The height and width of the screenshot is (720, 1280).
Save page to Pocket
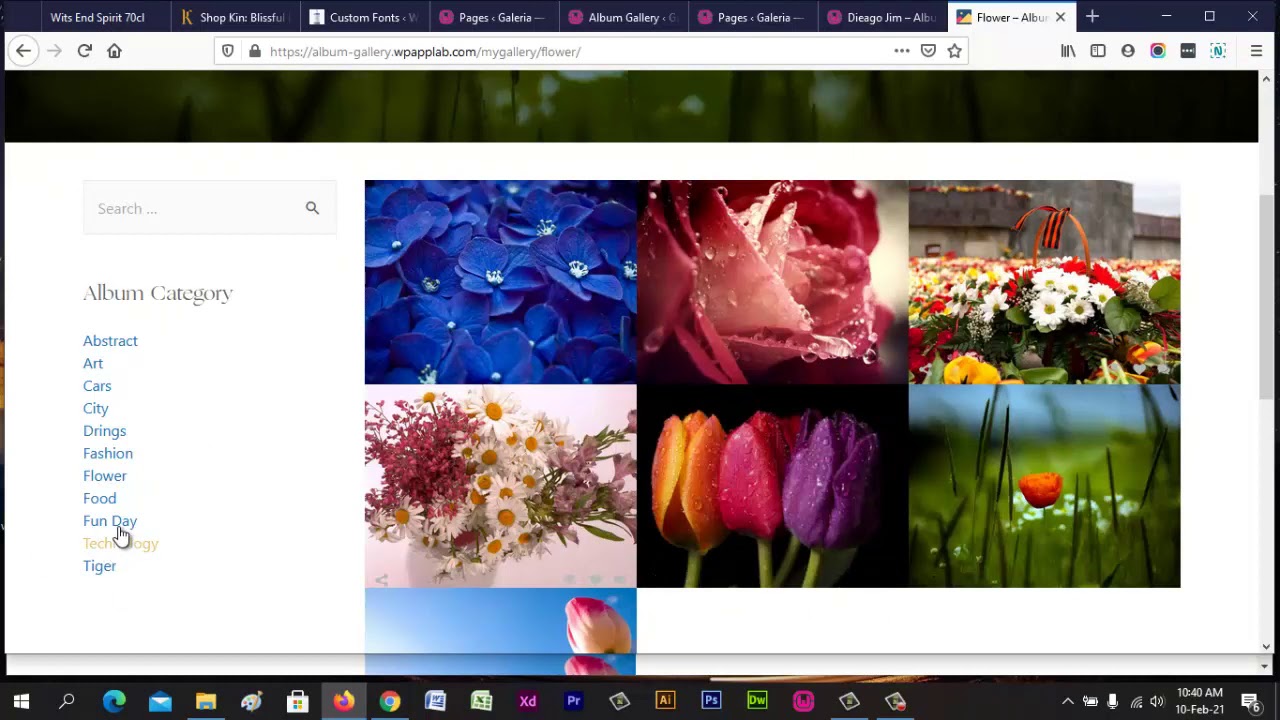click(x=928, y=51)
